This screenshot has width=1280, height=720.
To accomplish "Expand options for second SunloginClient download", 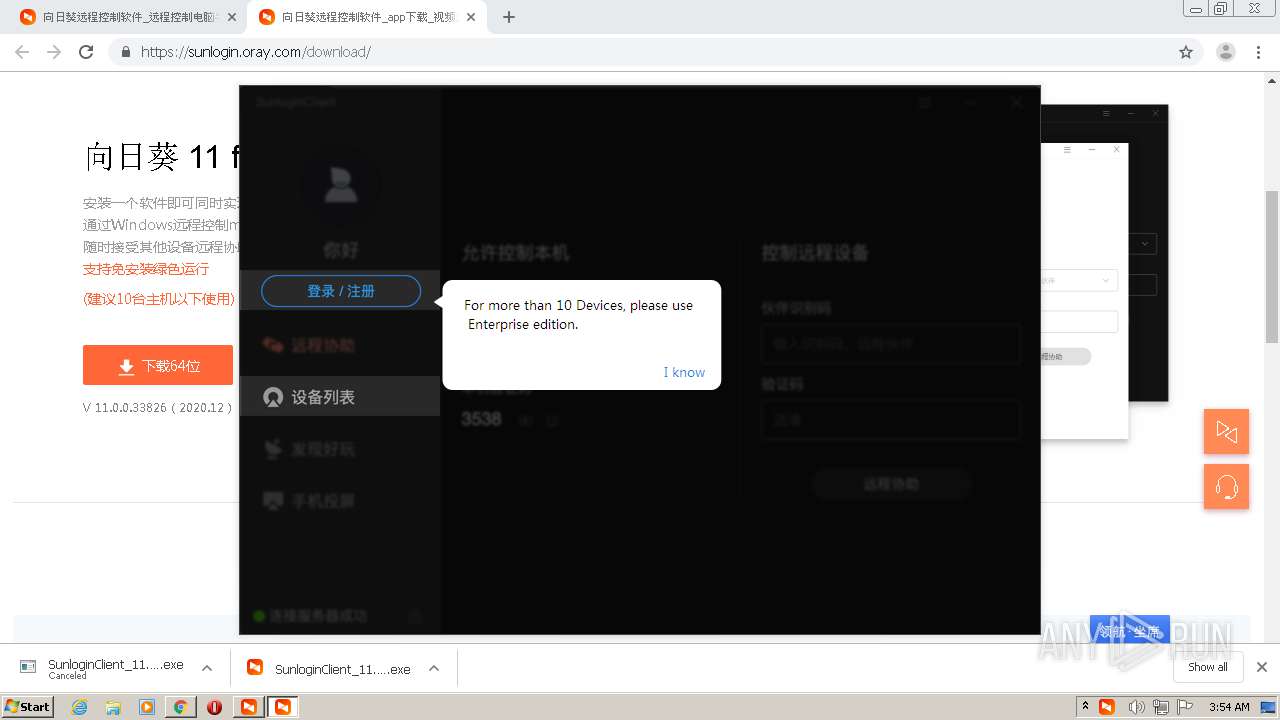I will pyautogui.click(x=434, y=668).
